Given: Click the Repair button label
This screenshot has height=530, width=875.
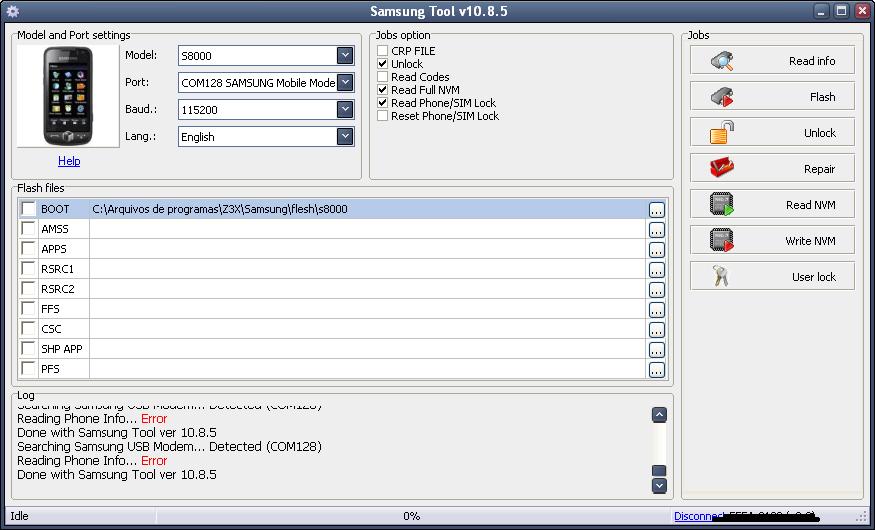Looking at the screenshot, I should click(x=819, y=169).
